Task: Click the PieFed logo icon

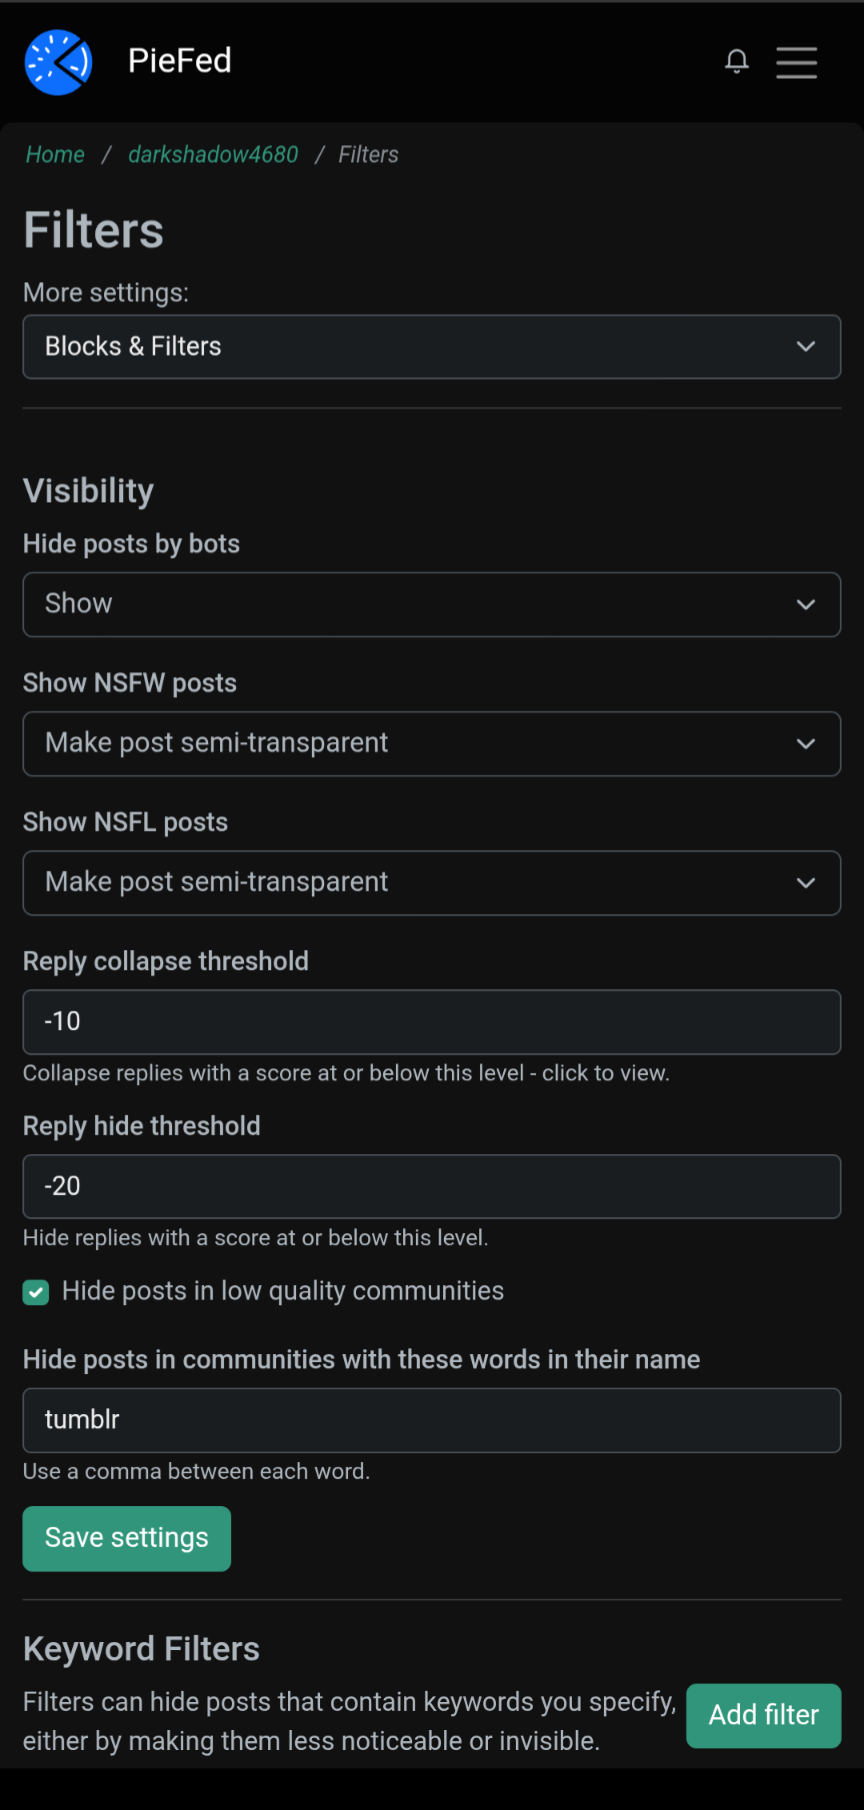Action: click(x=58, y=62)
